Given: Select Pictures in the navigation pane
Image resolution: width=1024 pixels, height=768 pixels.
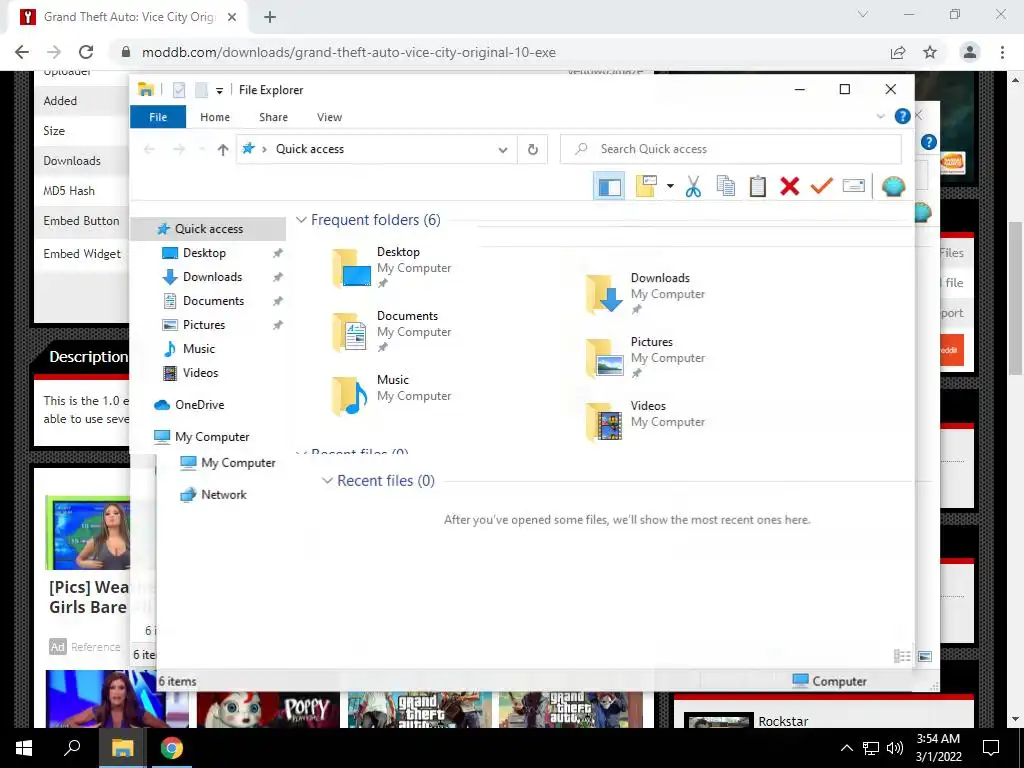Looking at the screenshot, I should (x=204, y=325).
